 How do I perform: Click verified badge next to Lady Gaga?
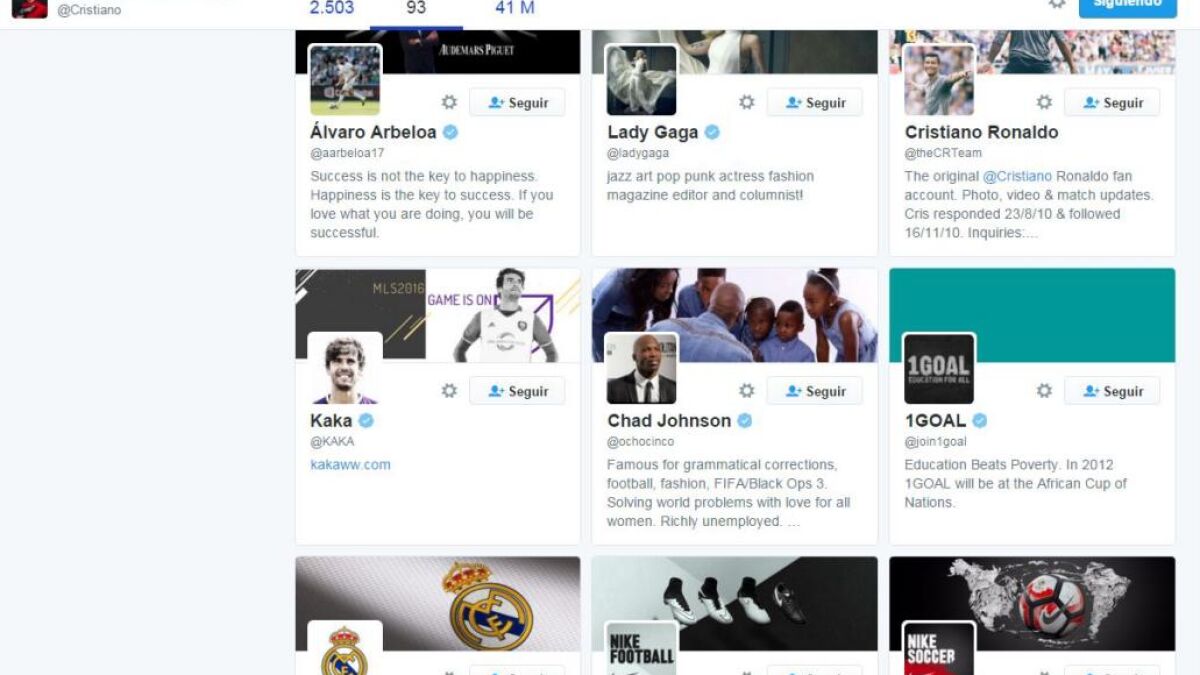712,132
